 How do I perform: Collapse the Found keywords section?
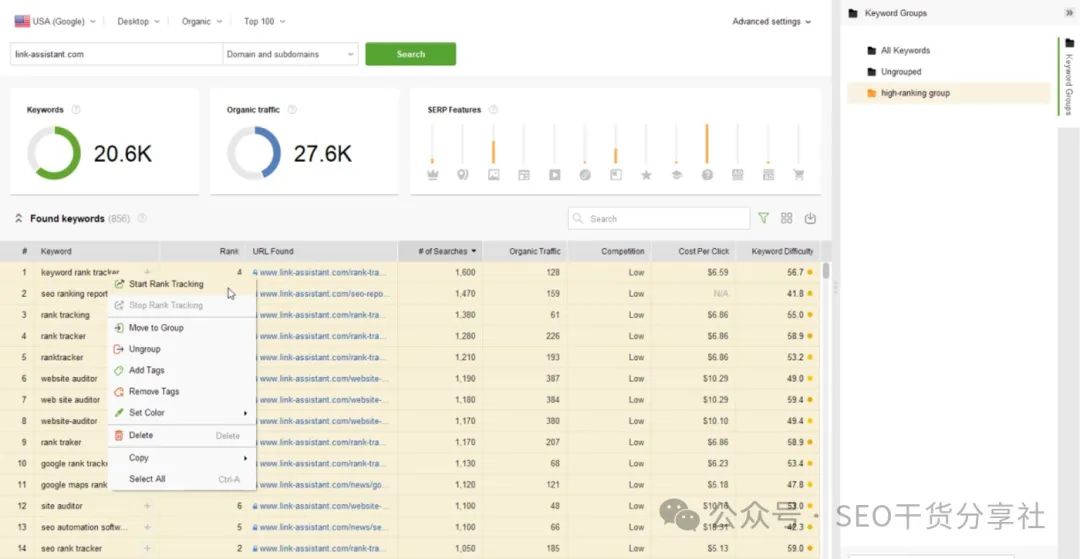click(x=19, y=218)
